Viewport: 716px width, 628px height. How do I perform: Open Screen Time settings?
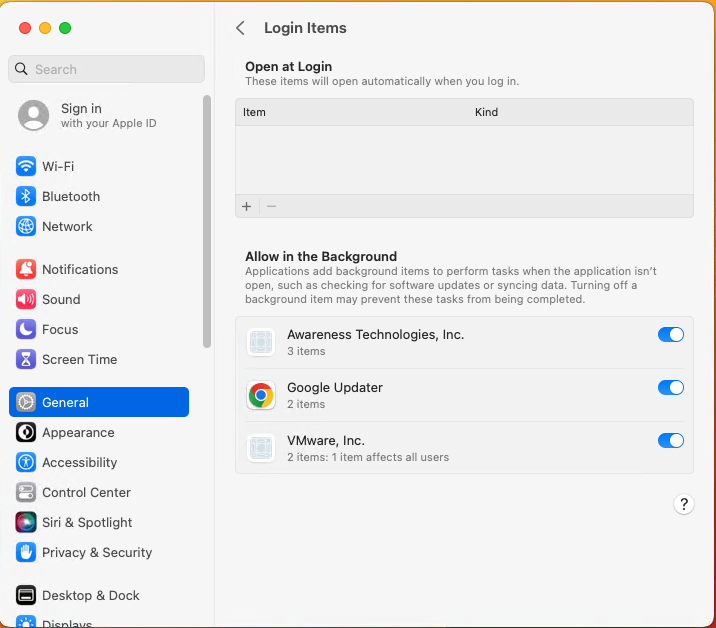click(x=99, y=359)
